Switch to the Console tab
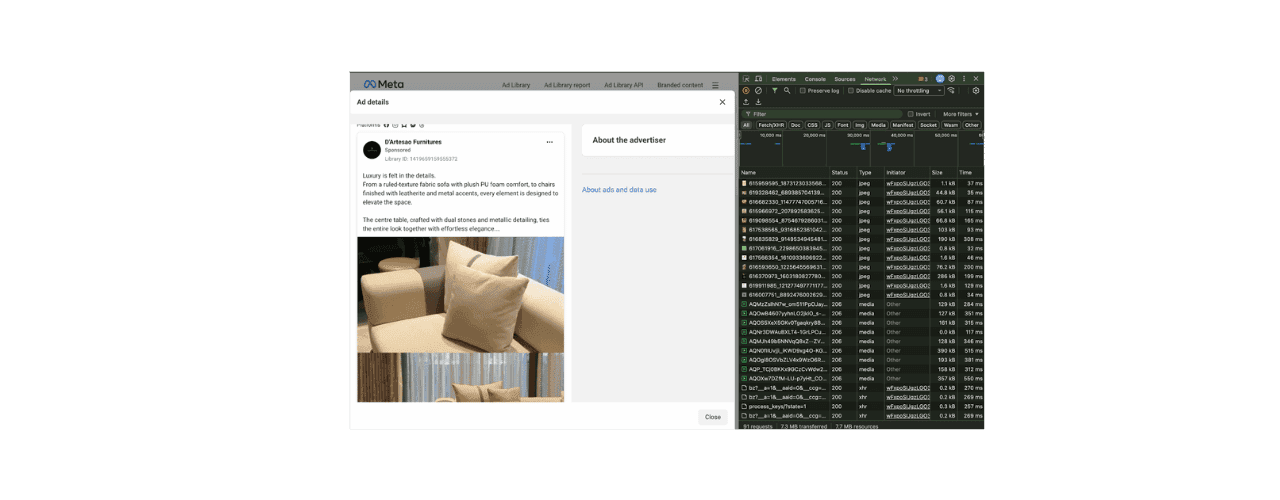 click(815, 79)
